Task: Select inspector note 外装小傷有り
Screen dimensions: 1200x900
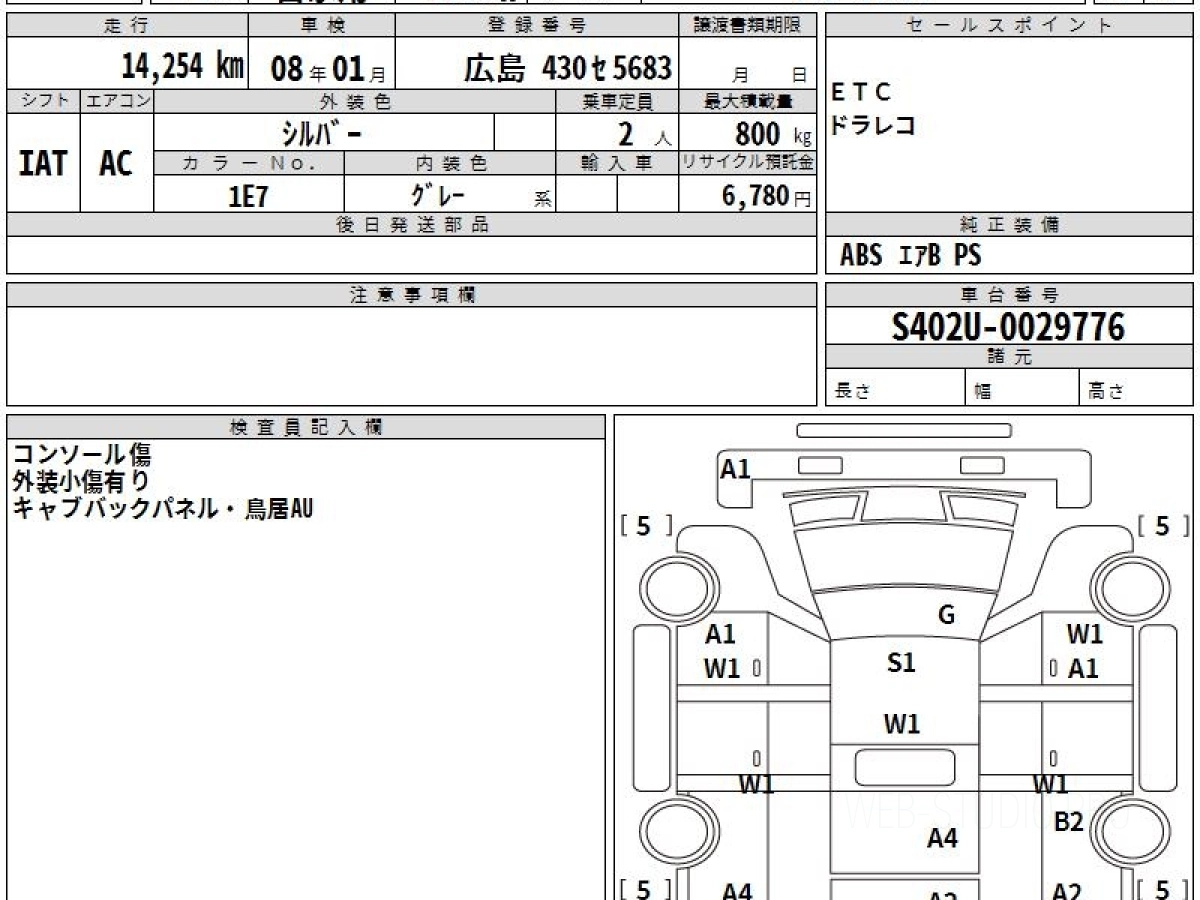Action: [82, 482]
